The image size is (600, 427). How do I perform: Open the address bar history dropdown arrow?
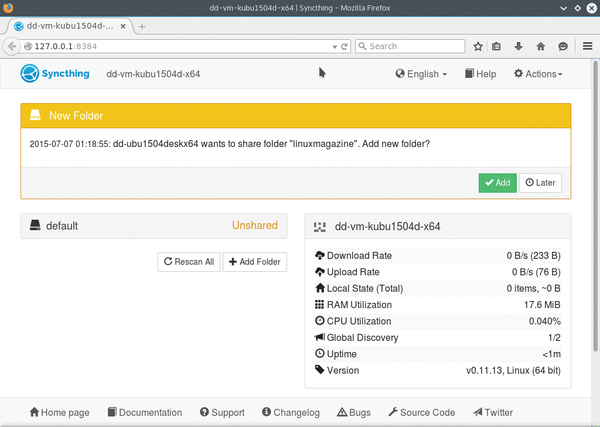pyautogui.click(x=334, y=47)
